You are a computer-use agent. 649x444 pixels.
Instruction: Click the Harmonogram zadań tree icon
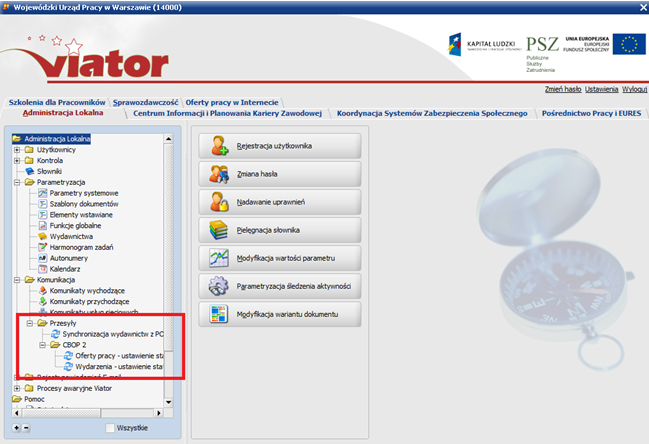(43, 247)
